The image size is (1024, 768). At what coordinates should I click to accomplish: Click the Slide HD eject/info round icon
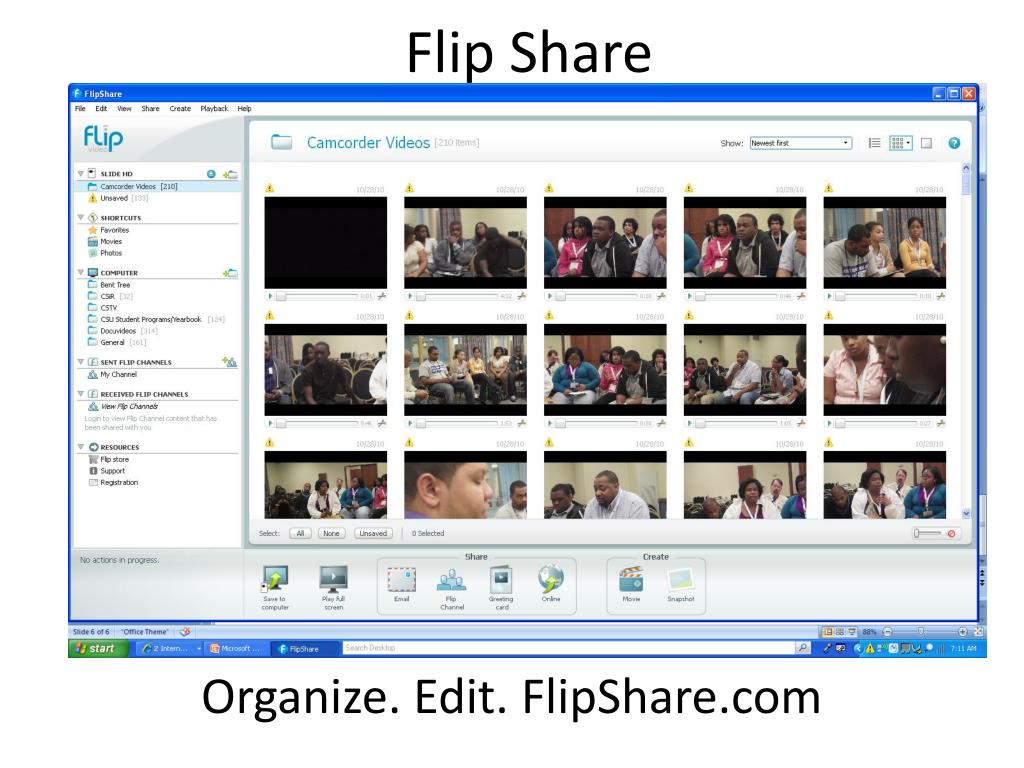pos(211,174)
